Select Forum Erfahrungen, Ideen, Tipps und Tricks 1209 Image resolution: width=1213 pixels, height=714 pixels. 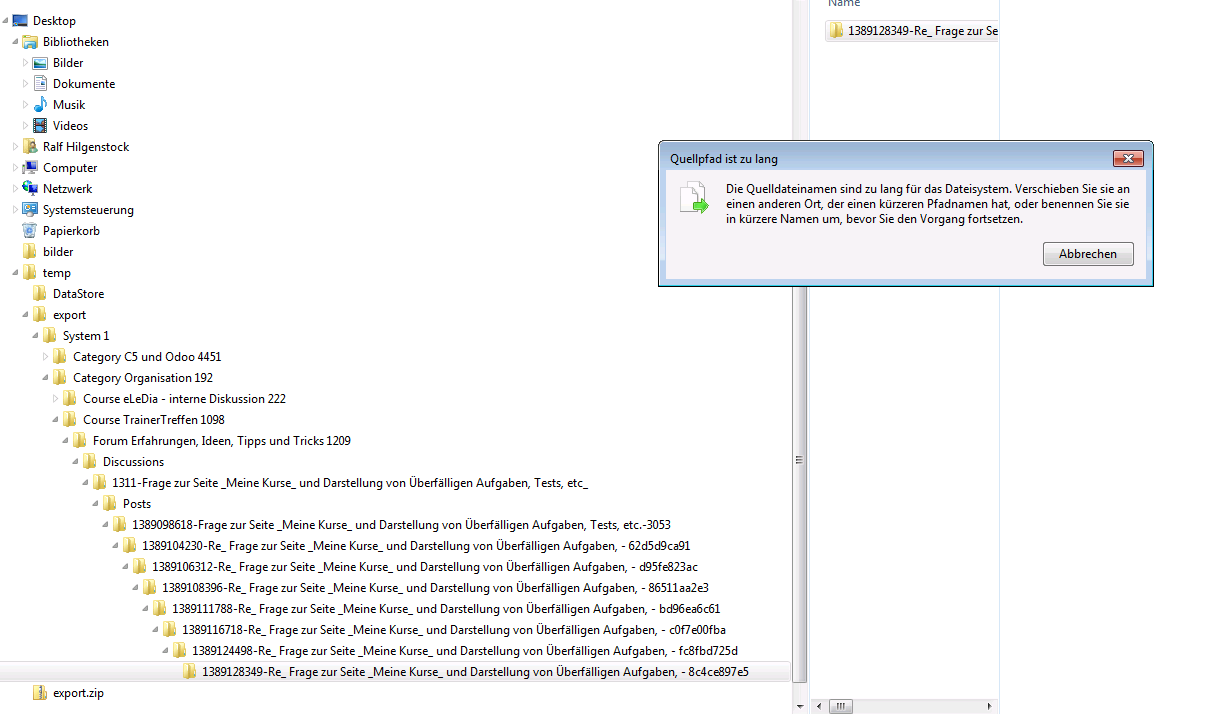pos(222,441)
